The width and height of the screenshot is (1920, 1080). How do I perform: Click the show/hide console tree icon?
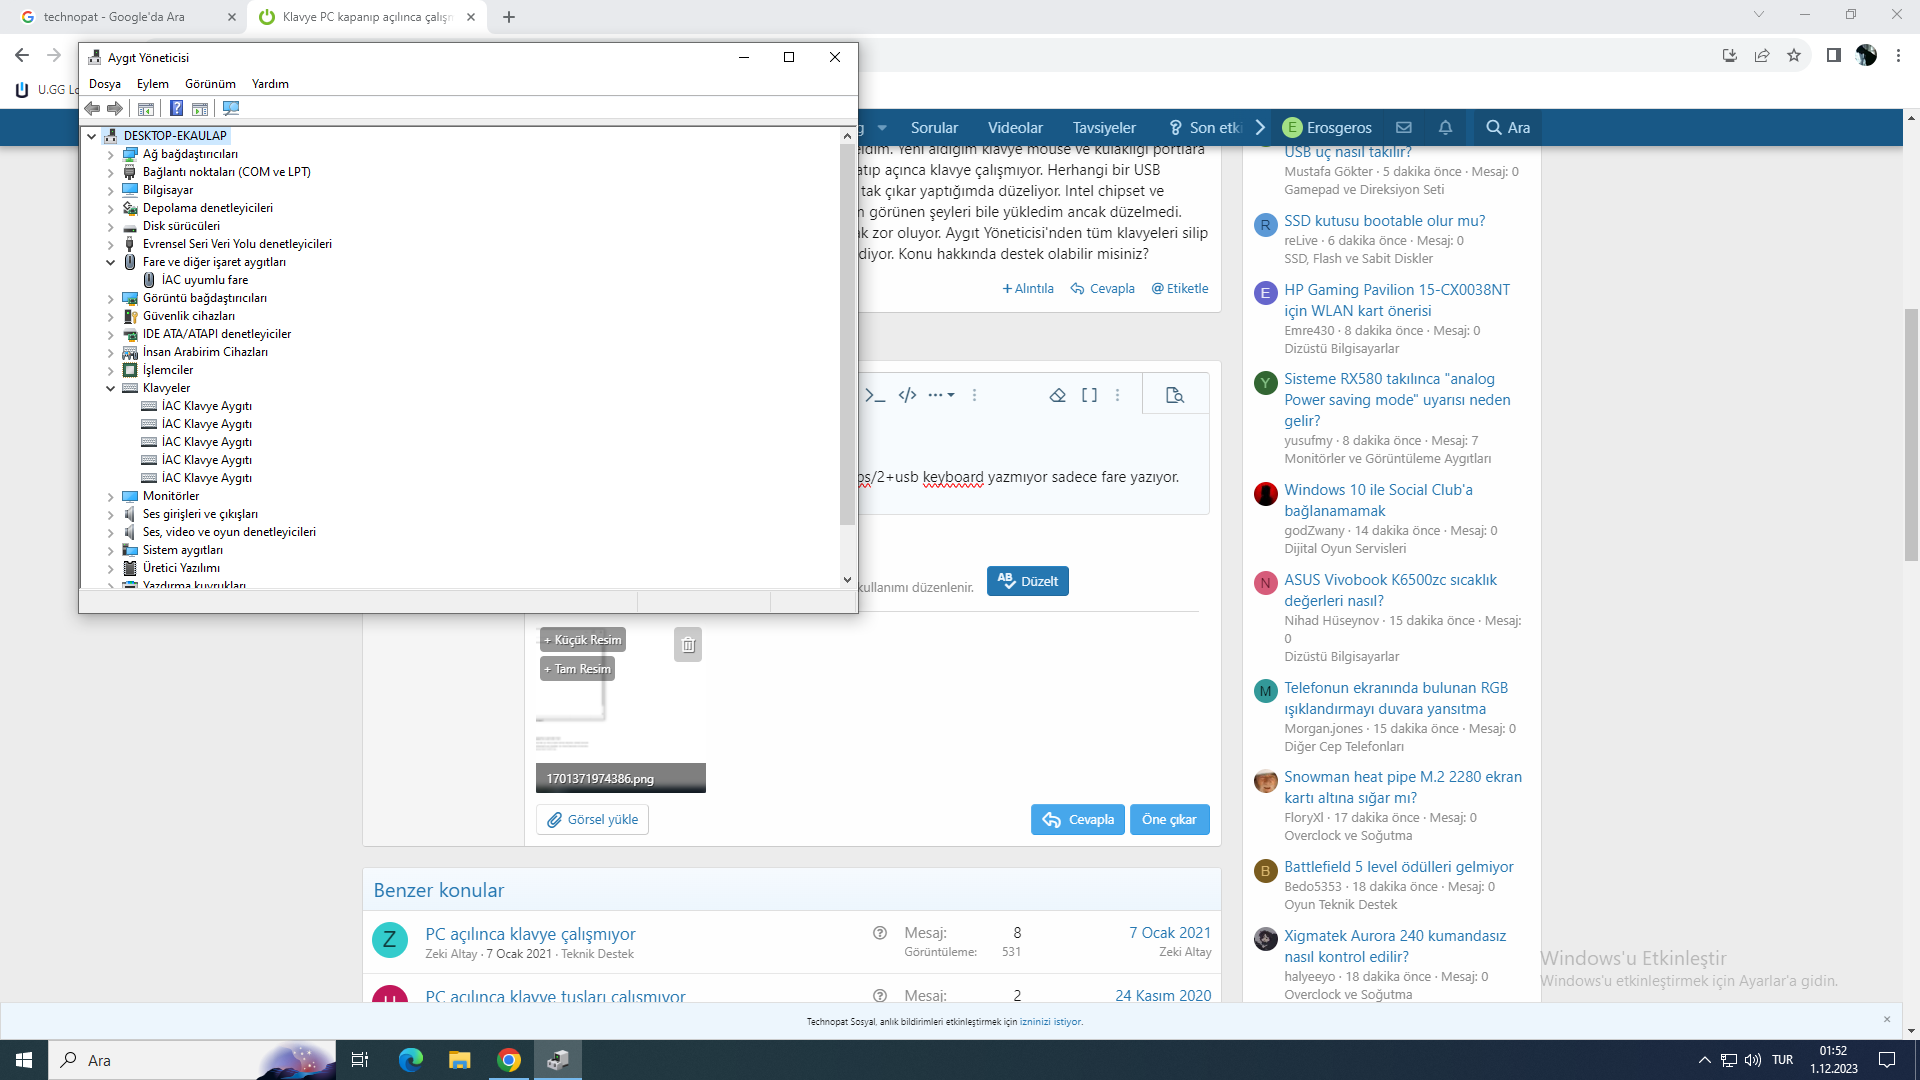click(146, 108)
